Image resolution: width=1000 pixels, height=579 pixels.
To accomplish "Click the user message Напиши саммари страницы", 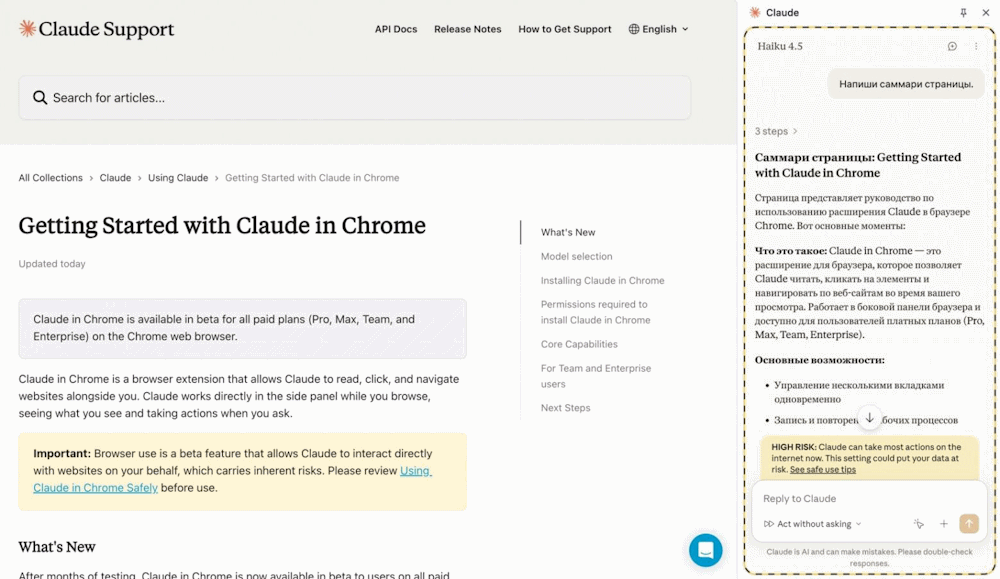I will coord(906,84).
